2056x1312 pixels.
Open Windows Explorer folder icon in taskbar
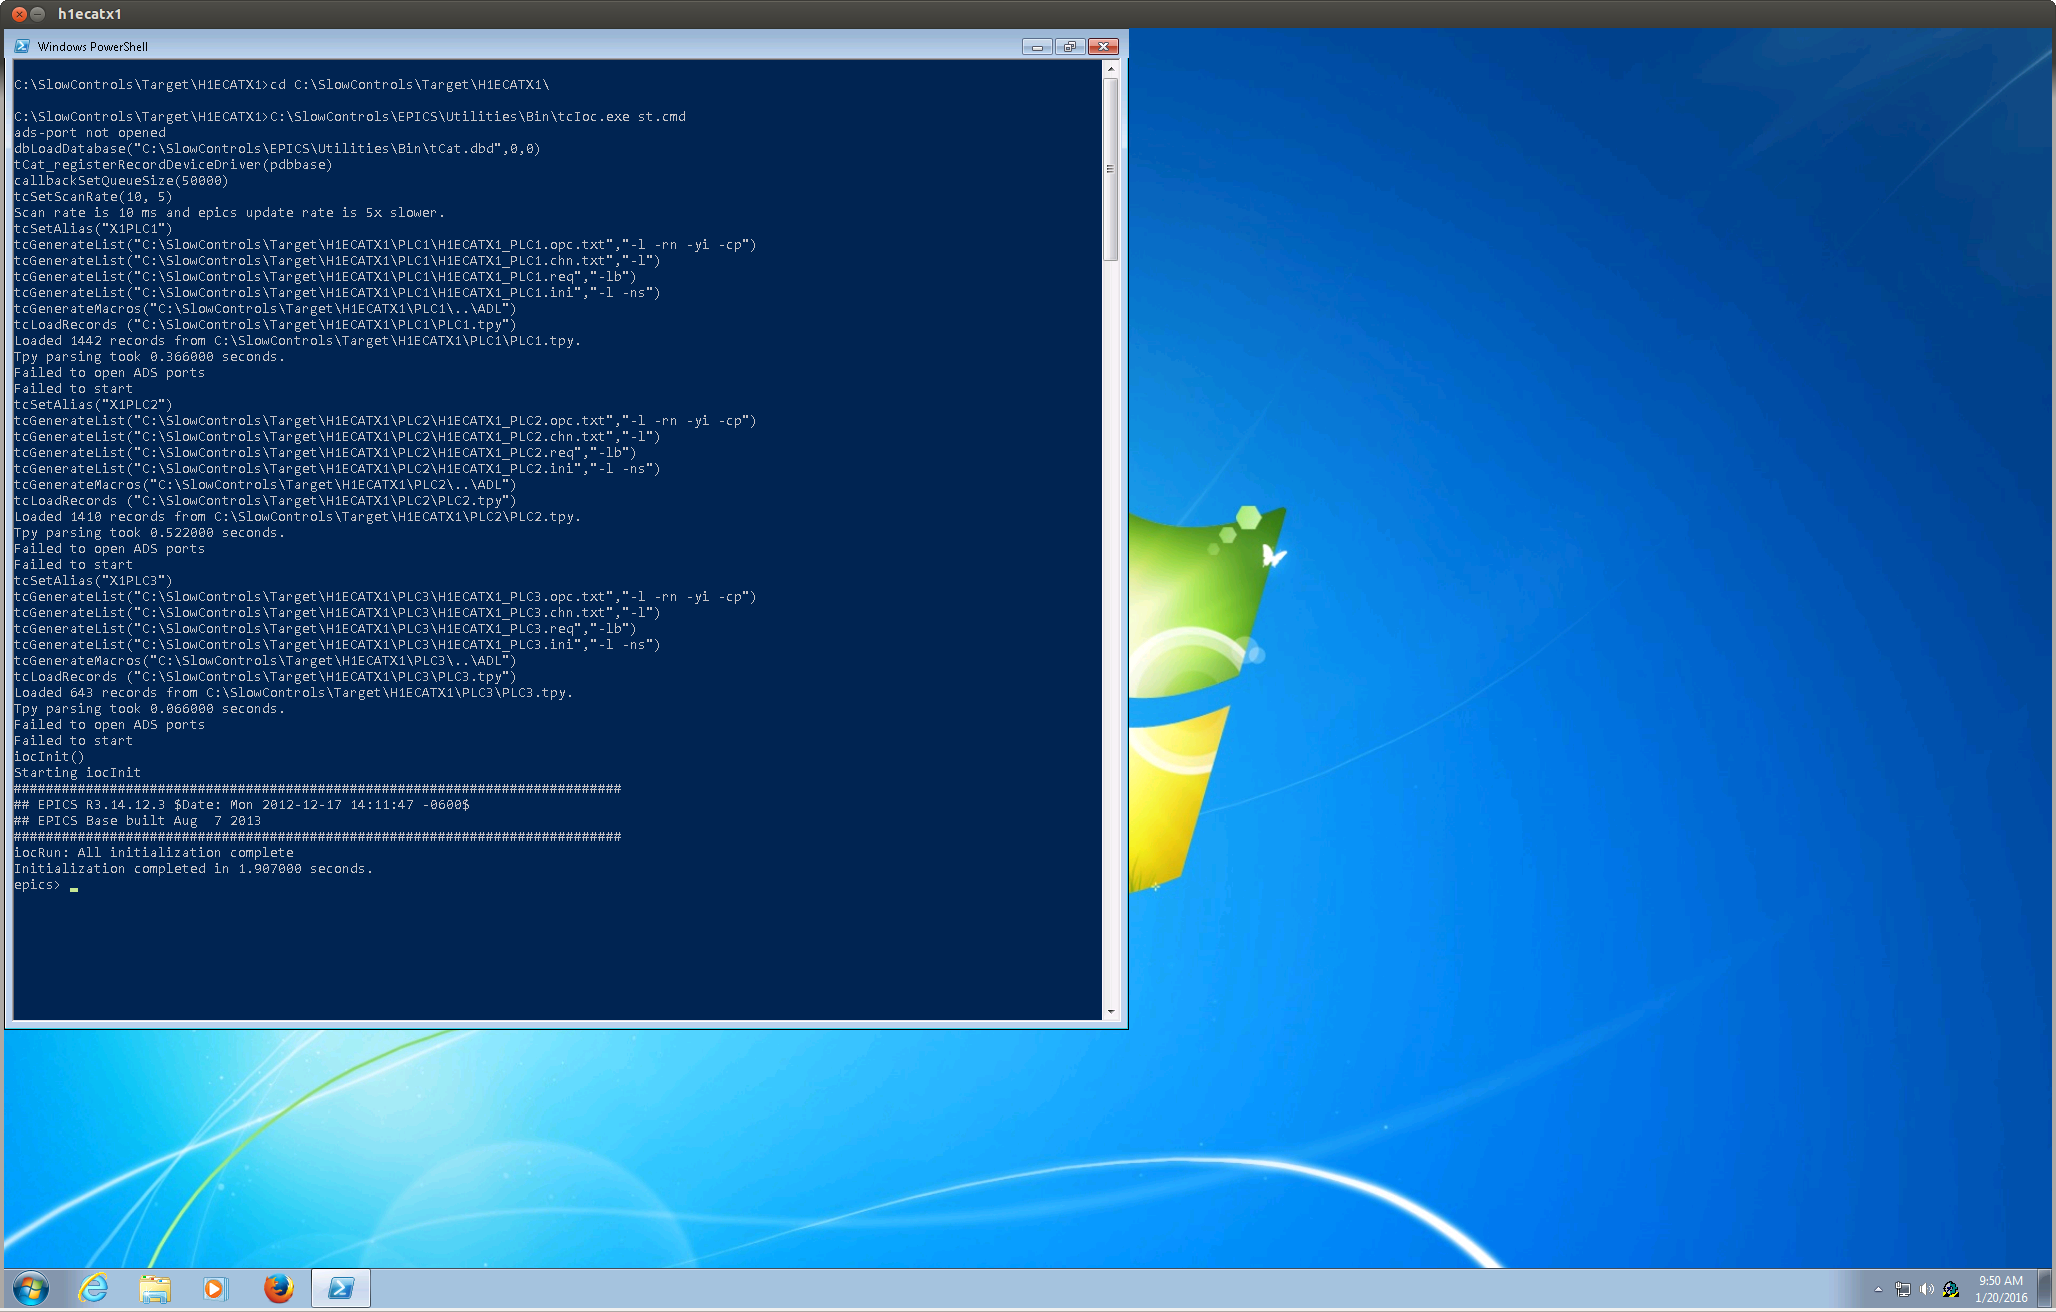(155, 1288)
